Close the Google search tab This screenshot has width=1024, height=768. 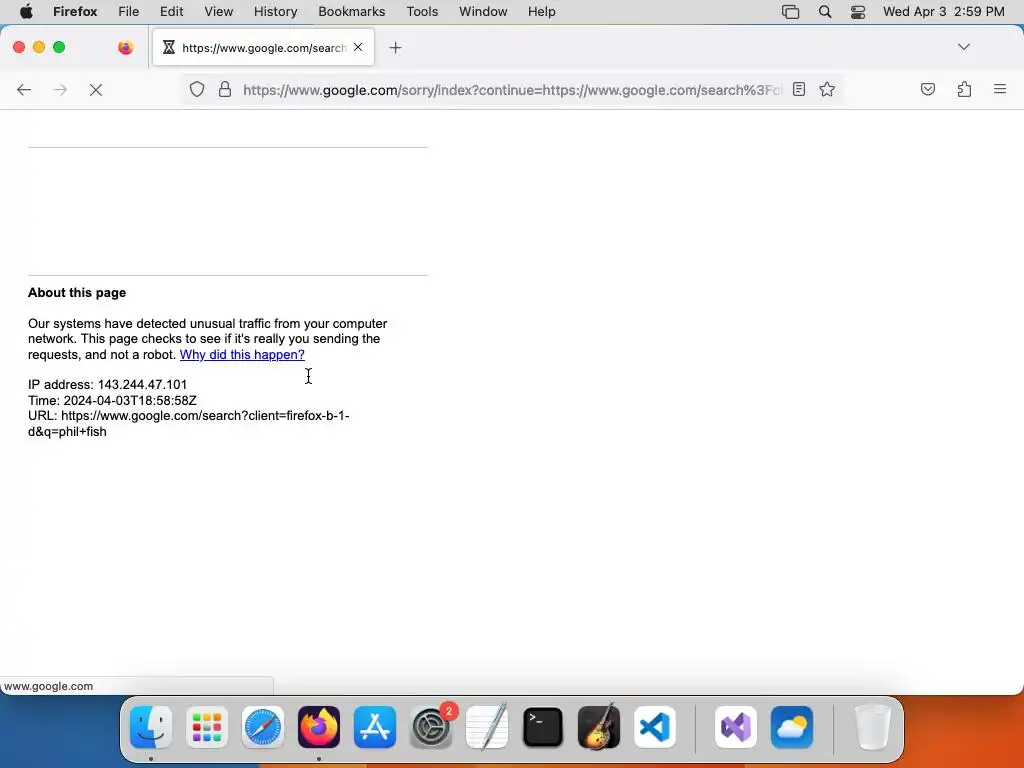click(358, 47)
